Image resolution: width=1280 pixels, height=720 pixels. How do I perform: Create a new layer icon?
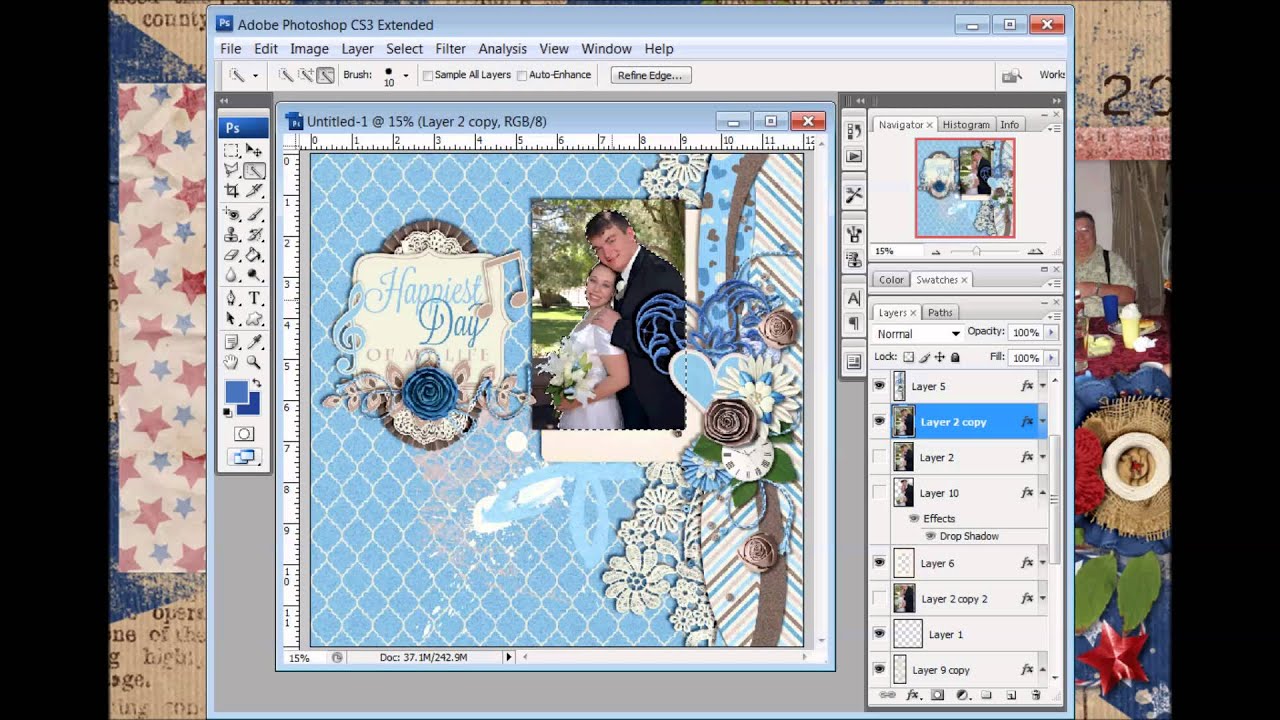1011,695
